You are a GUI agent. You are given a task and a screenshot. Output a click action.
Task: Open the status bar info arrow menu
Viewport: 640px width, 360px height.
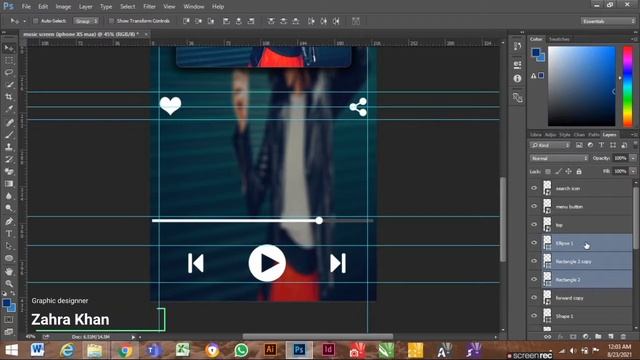tap(133, 337)
